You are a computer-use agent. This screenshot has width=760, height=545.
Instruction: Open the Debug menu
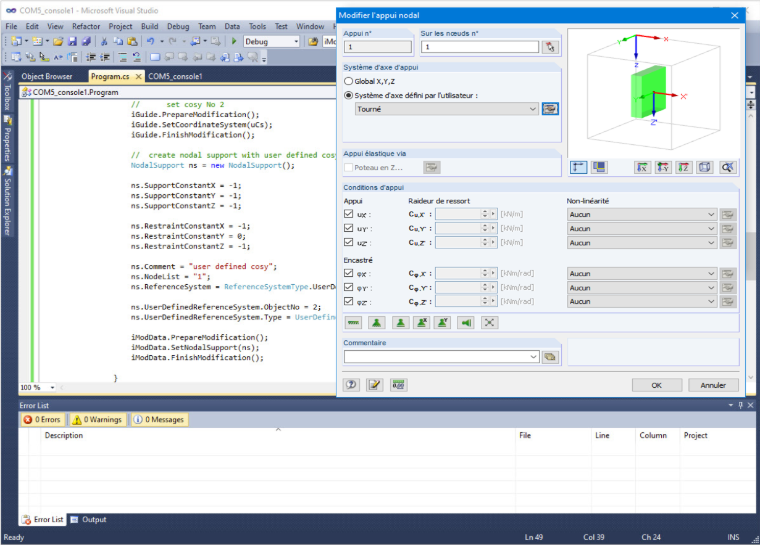pos(178,26)
